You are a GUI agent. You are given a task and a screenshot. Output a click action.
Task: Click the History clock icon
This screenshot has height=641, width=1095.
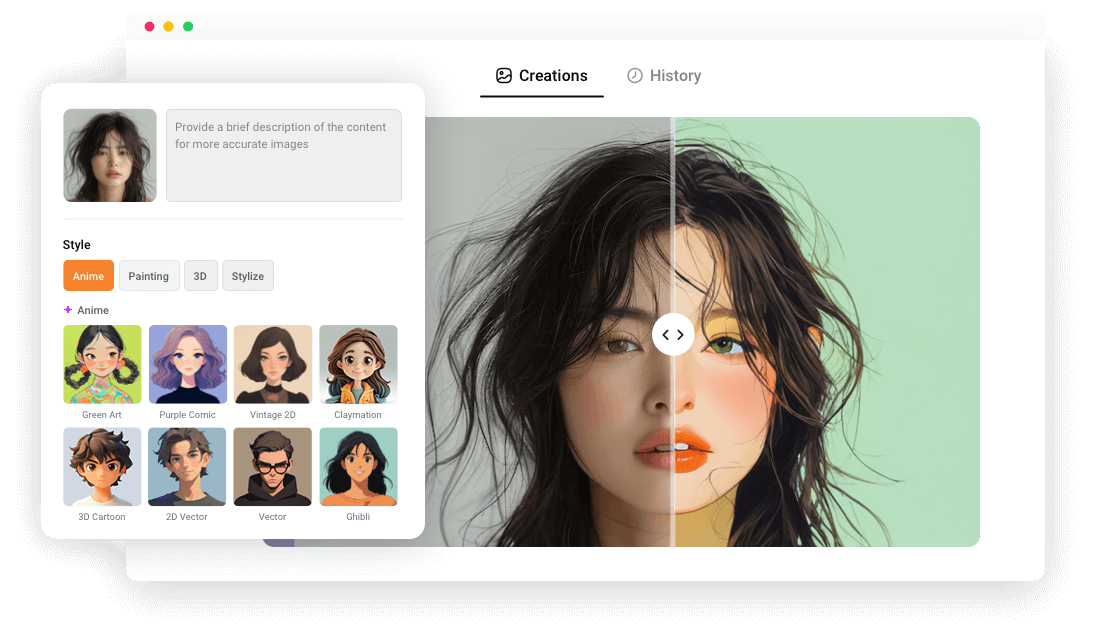tap(635, 75)
